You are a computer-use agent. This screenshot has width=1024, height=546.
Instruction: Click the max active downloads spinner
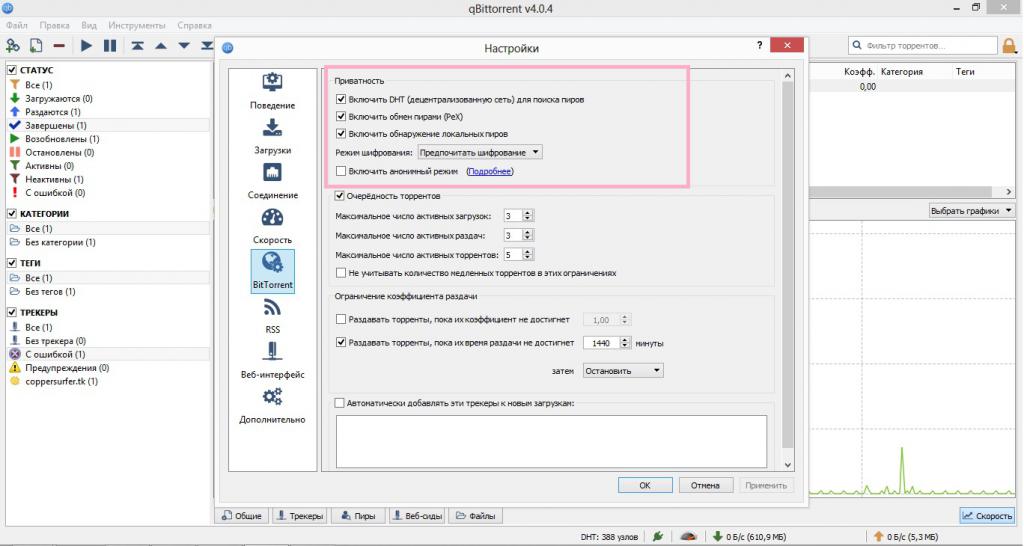pyautogui.click(x=519, y=216)
